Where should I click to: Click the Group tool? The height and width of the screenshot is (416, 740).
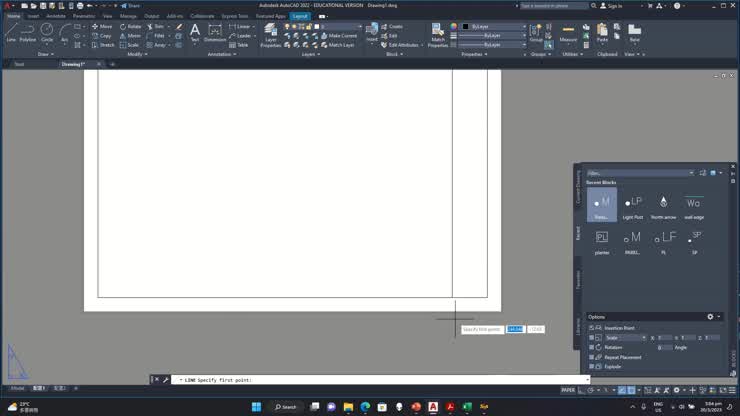click(536, 33)
